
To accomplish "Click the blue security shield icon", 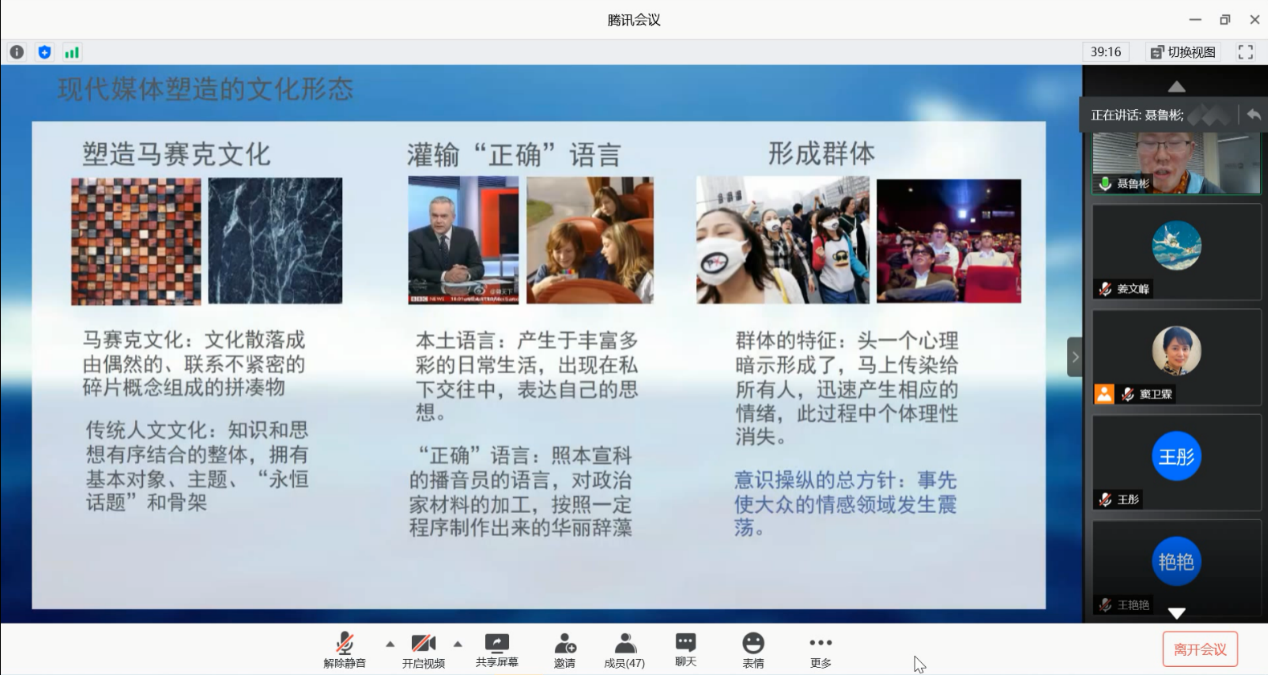I will [x=44, y=52].
